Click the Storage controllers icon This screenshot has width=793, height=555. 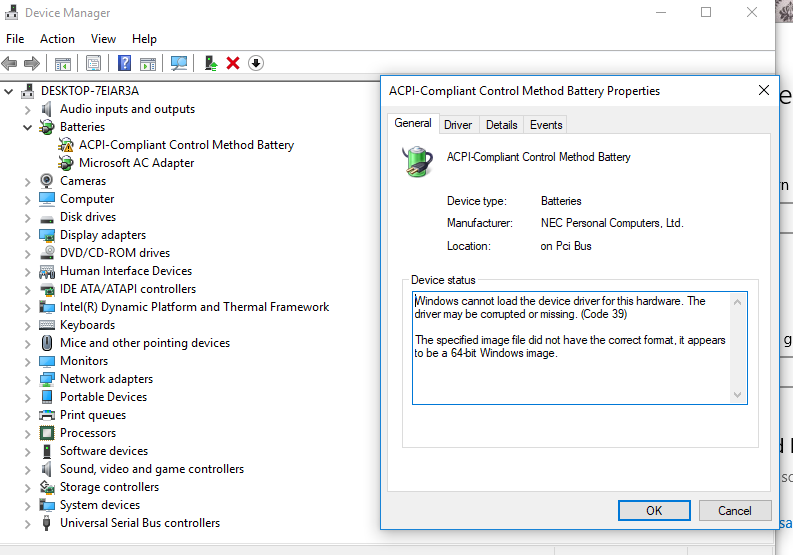47,487
